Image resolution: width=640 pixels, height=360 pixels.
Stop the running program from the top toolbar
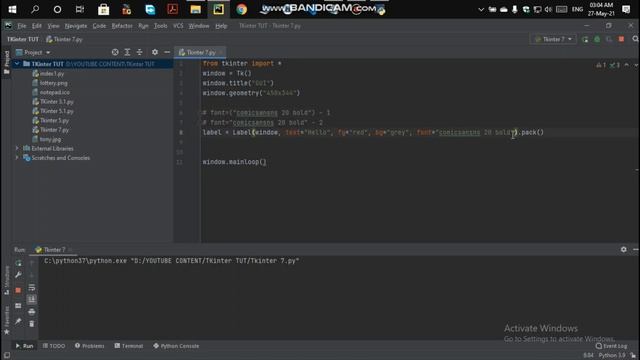tap(621, 39)
